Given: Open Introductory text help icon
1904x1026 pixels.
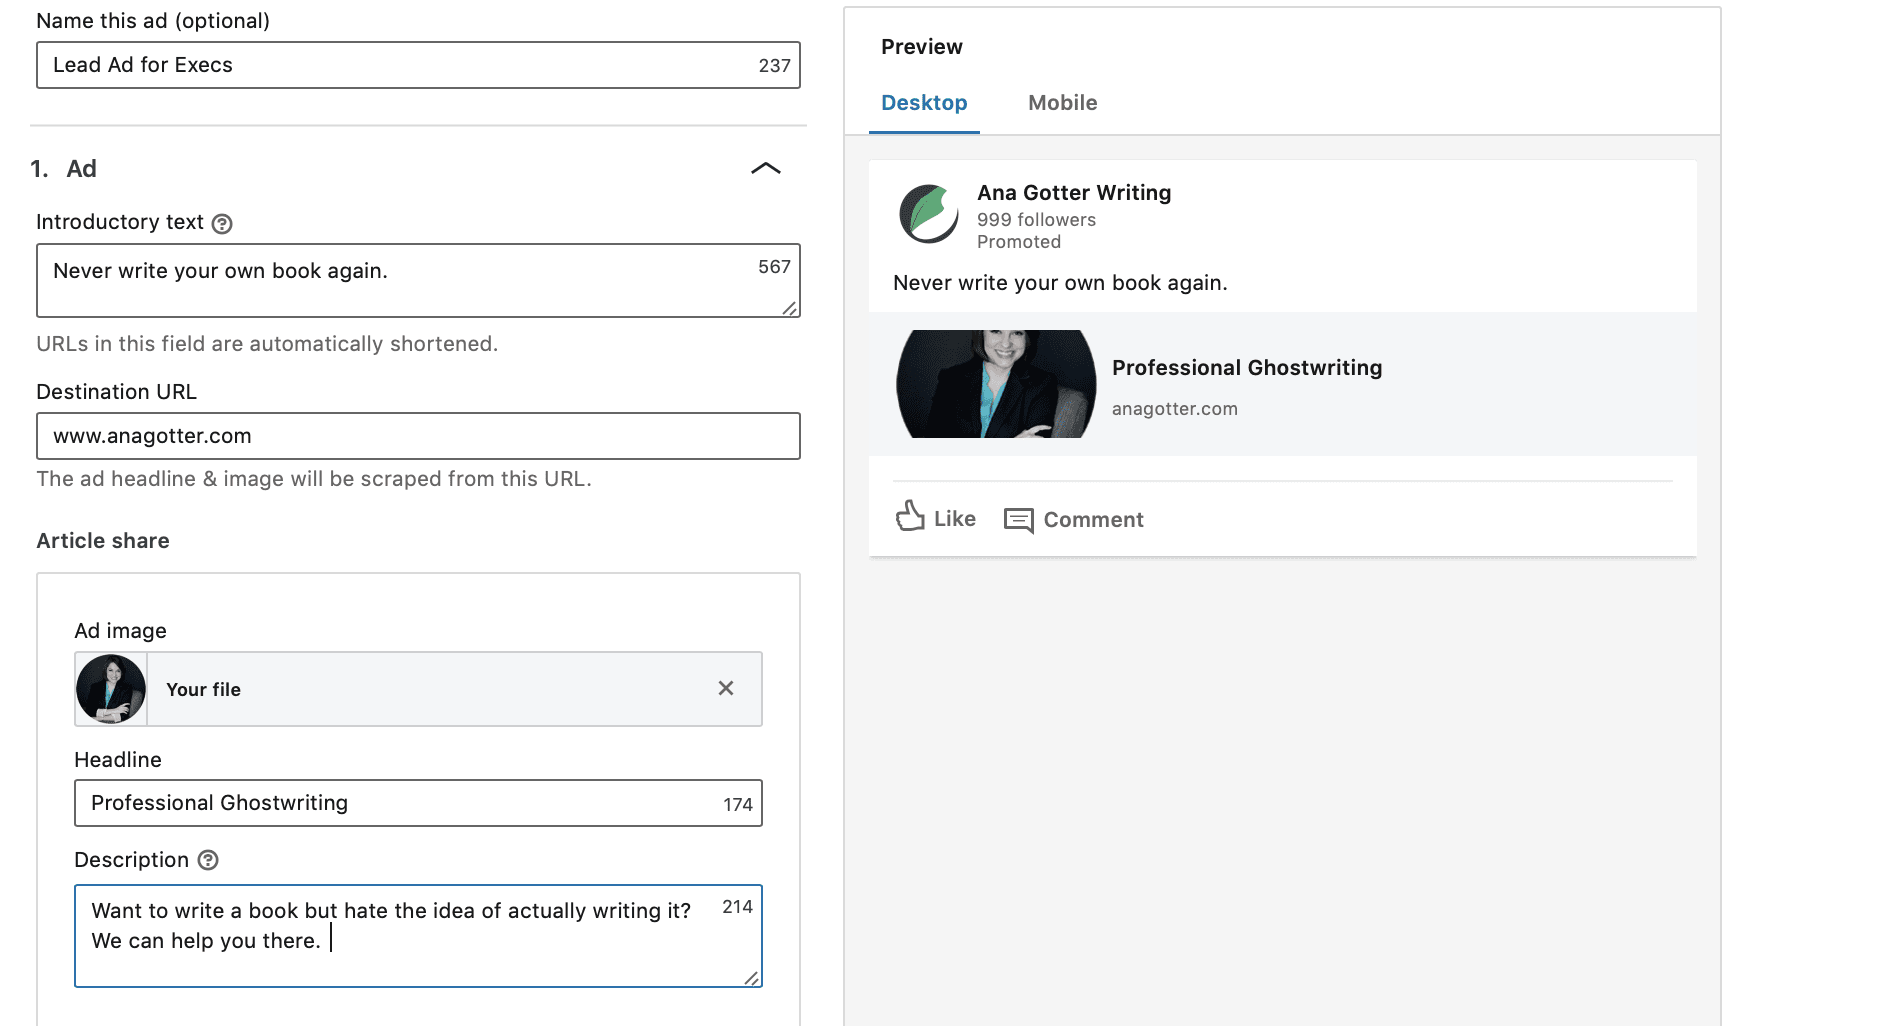Looking at the screenshot, I should pos(222,224).
